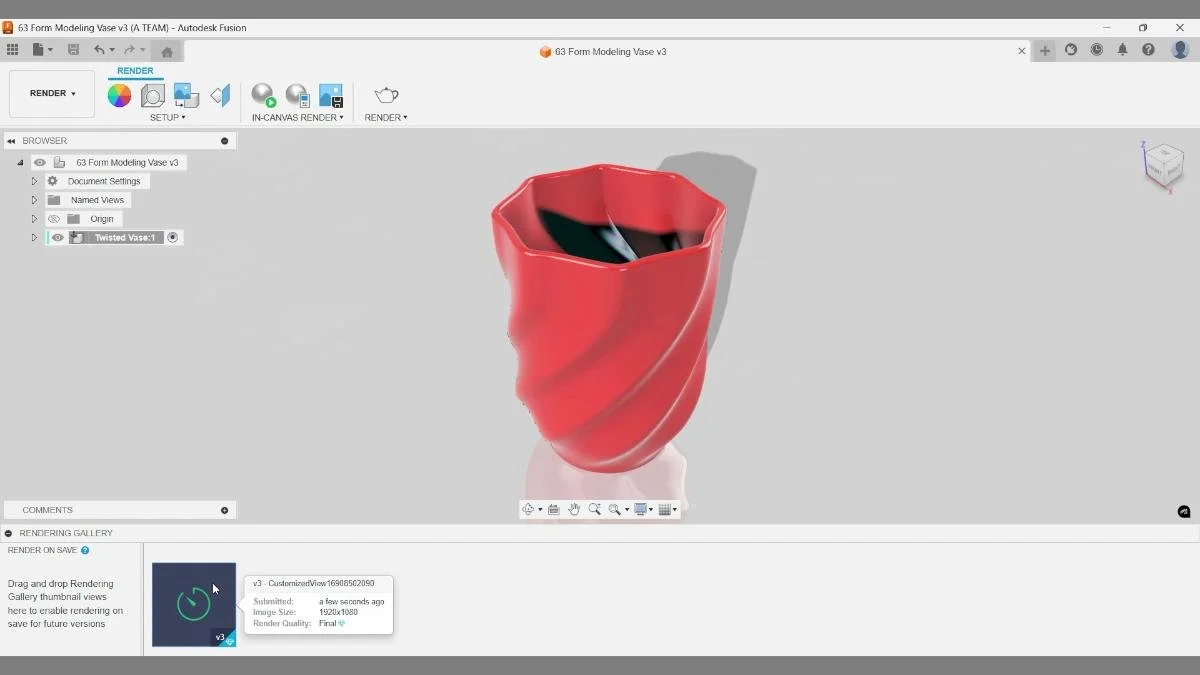Select the Zoom tool from navigation bar

coord(596,509)
